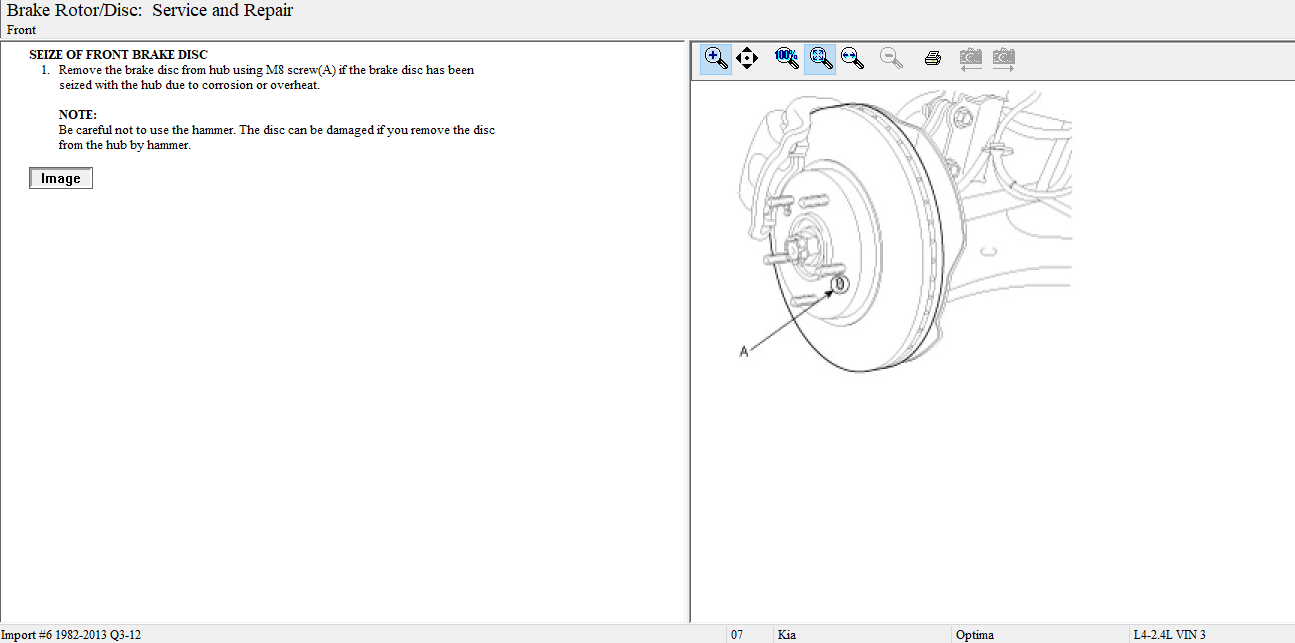Print the brake disc diagram

coord(933,59)
